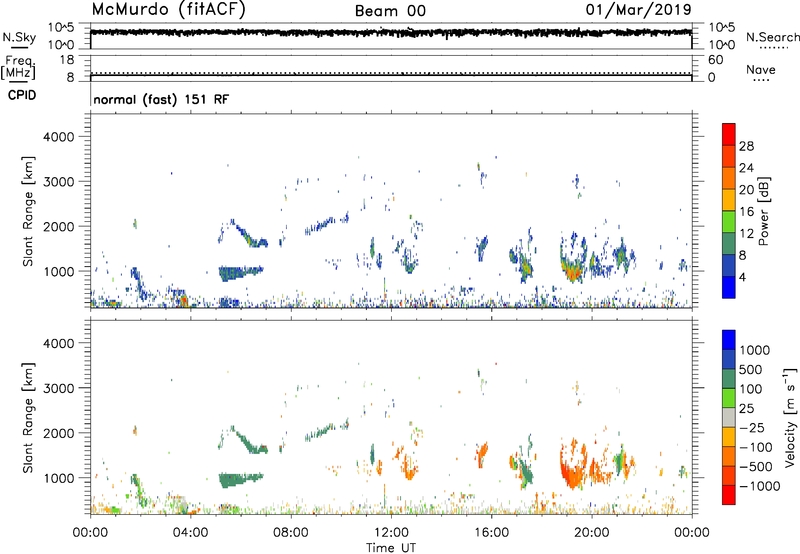Screen dimensions: 800x554
Task: Click the dotted frequency line in Freq panel
Action: pos(391,74)
